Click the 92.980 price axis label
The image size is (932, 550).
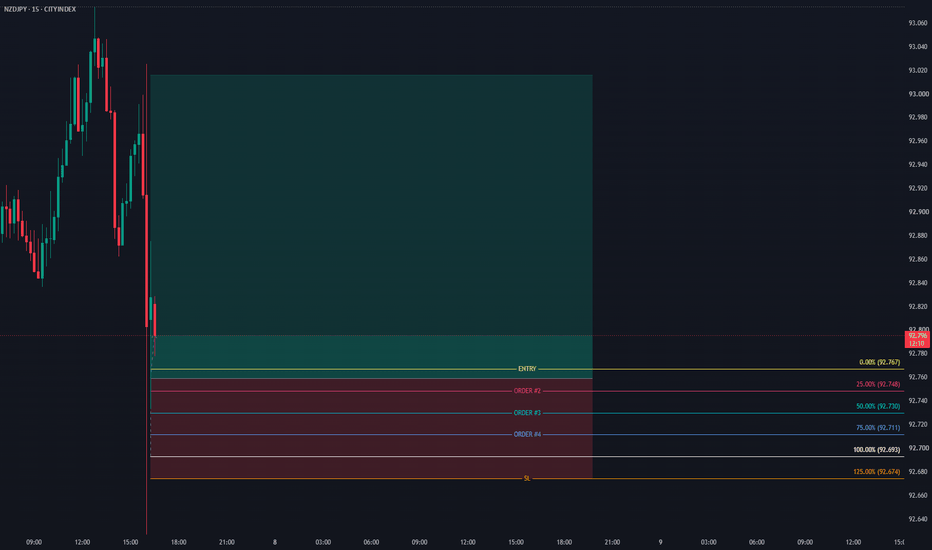pyautogui.click(x=918, y=118)
